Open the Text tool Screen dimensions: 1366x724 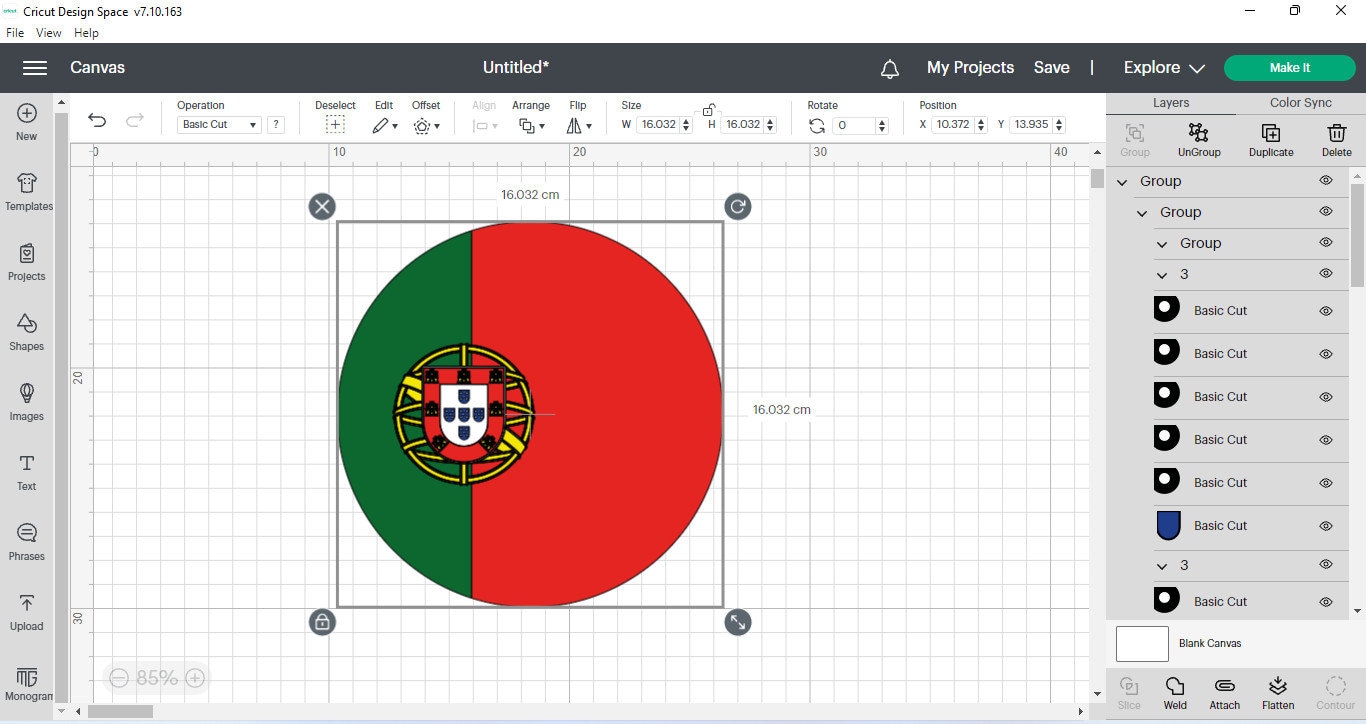(x=26, y=470)
